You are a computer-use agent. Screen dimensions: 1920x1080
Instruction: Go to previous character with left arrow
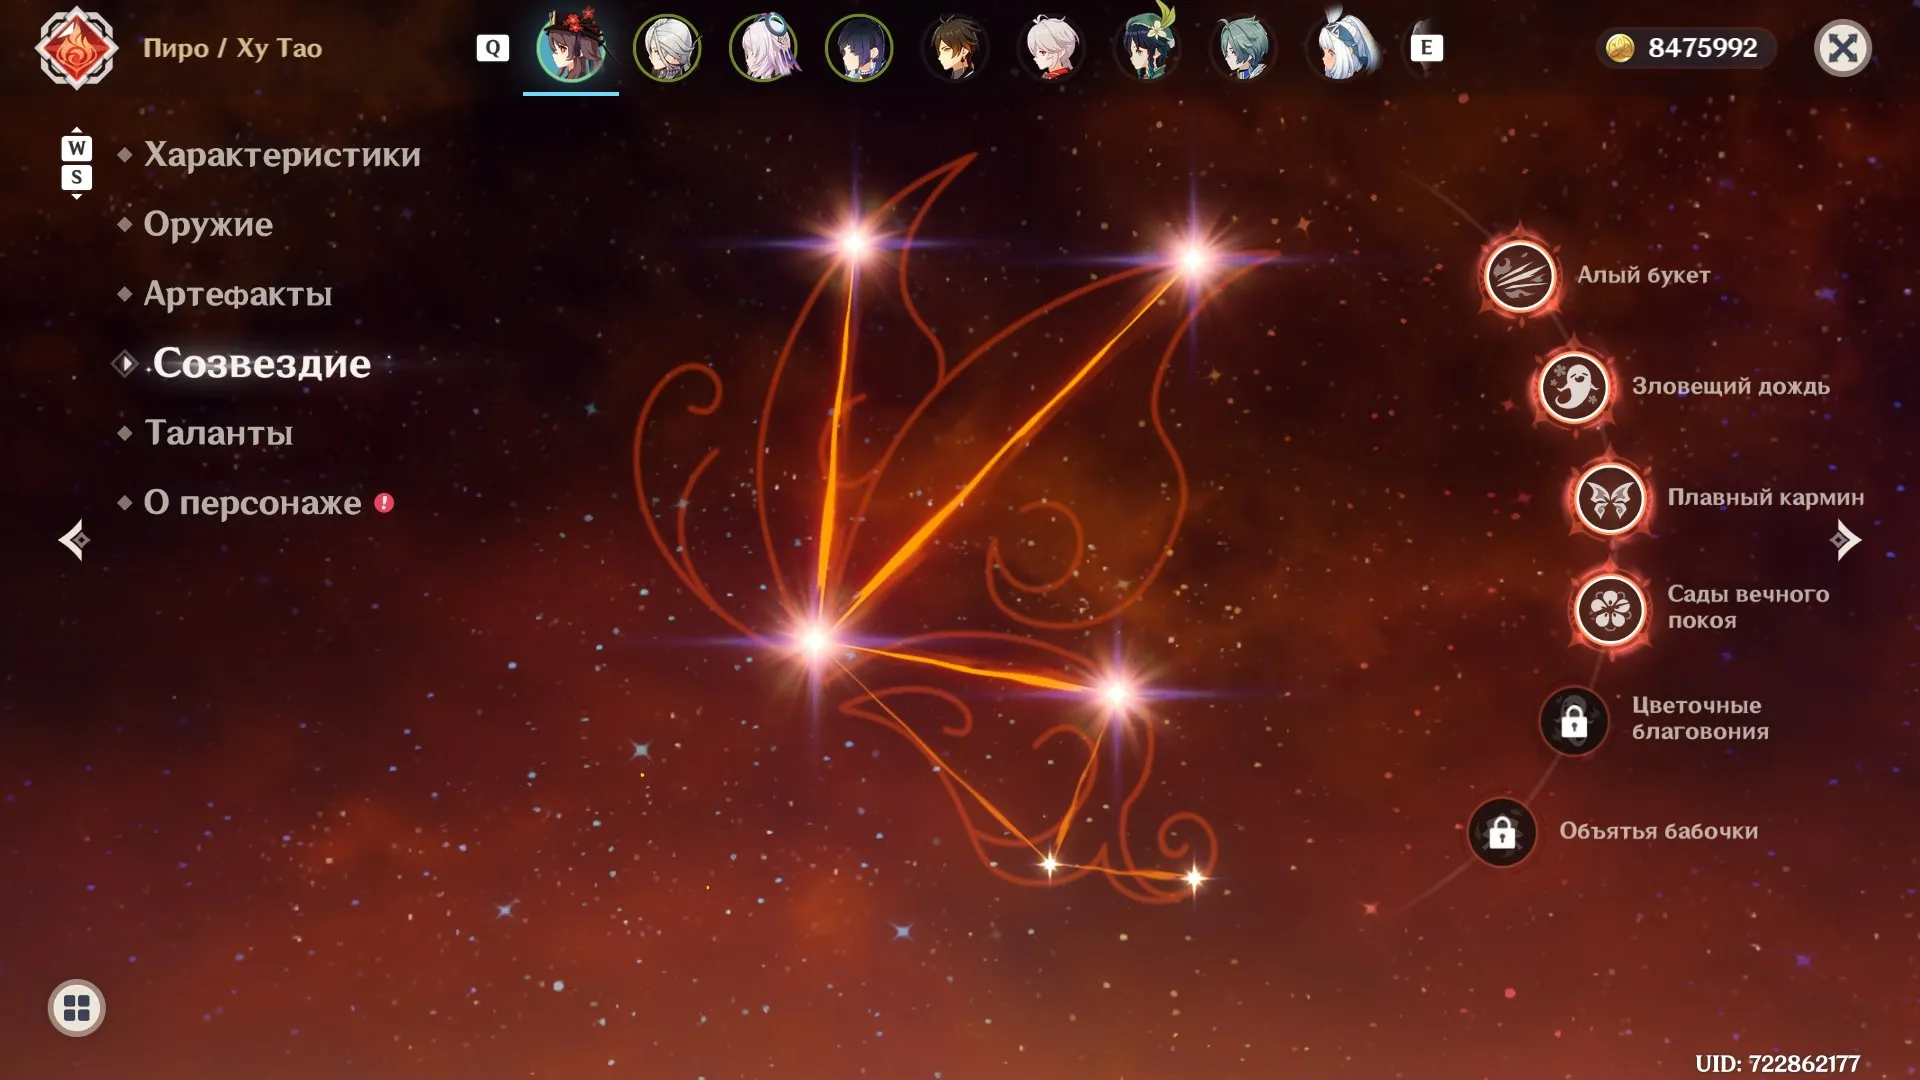coord(74,540)
